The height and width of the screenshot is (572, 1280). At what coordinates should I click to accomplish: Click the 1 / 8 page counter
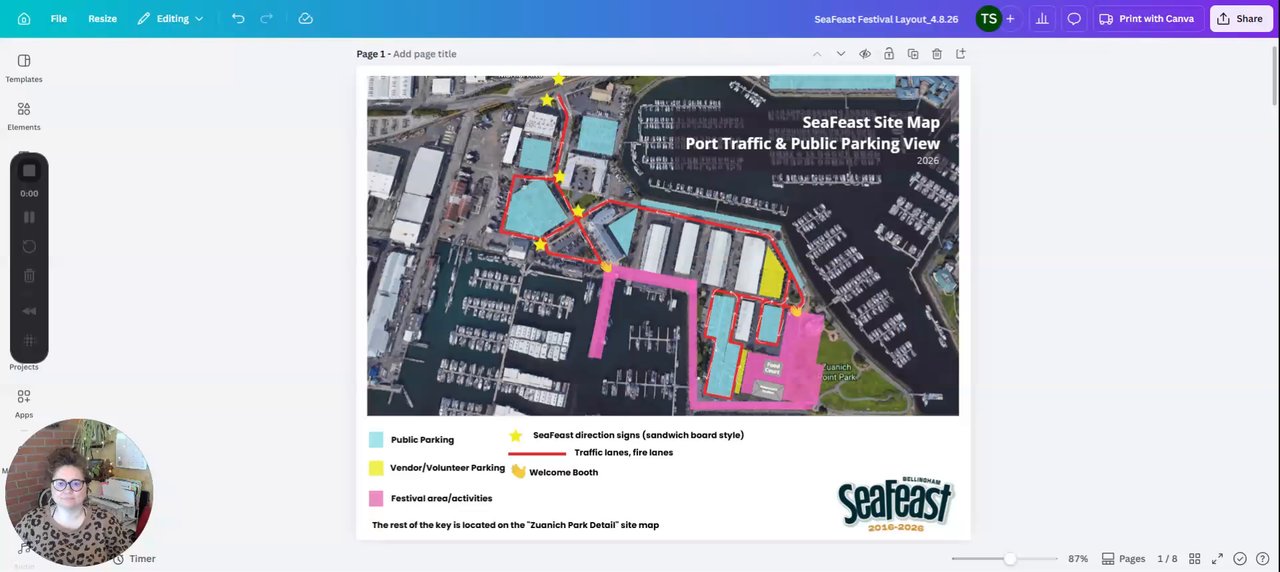tap(1167, 559)
